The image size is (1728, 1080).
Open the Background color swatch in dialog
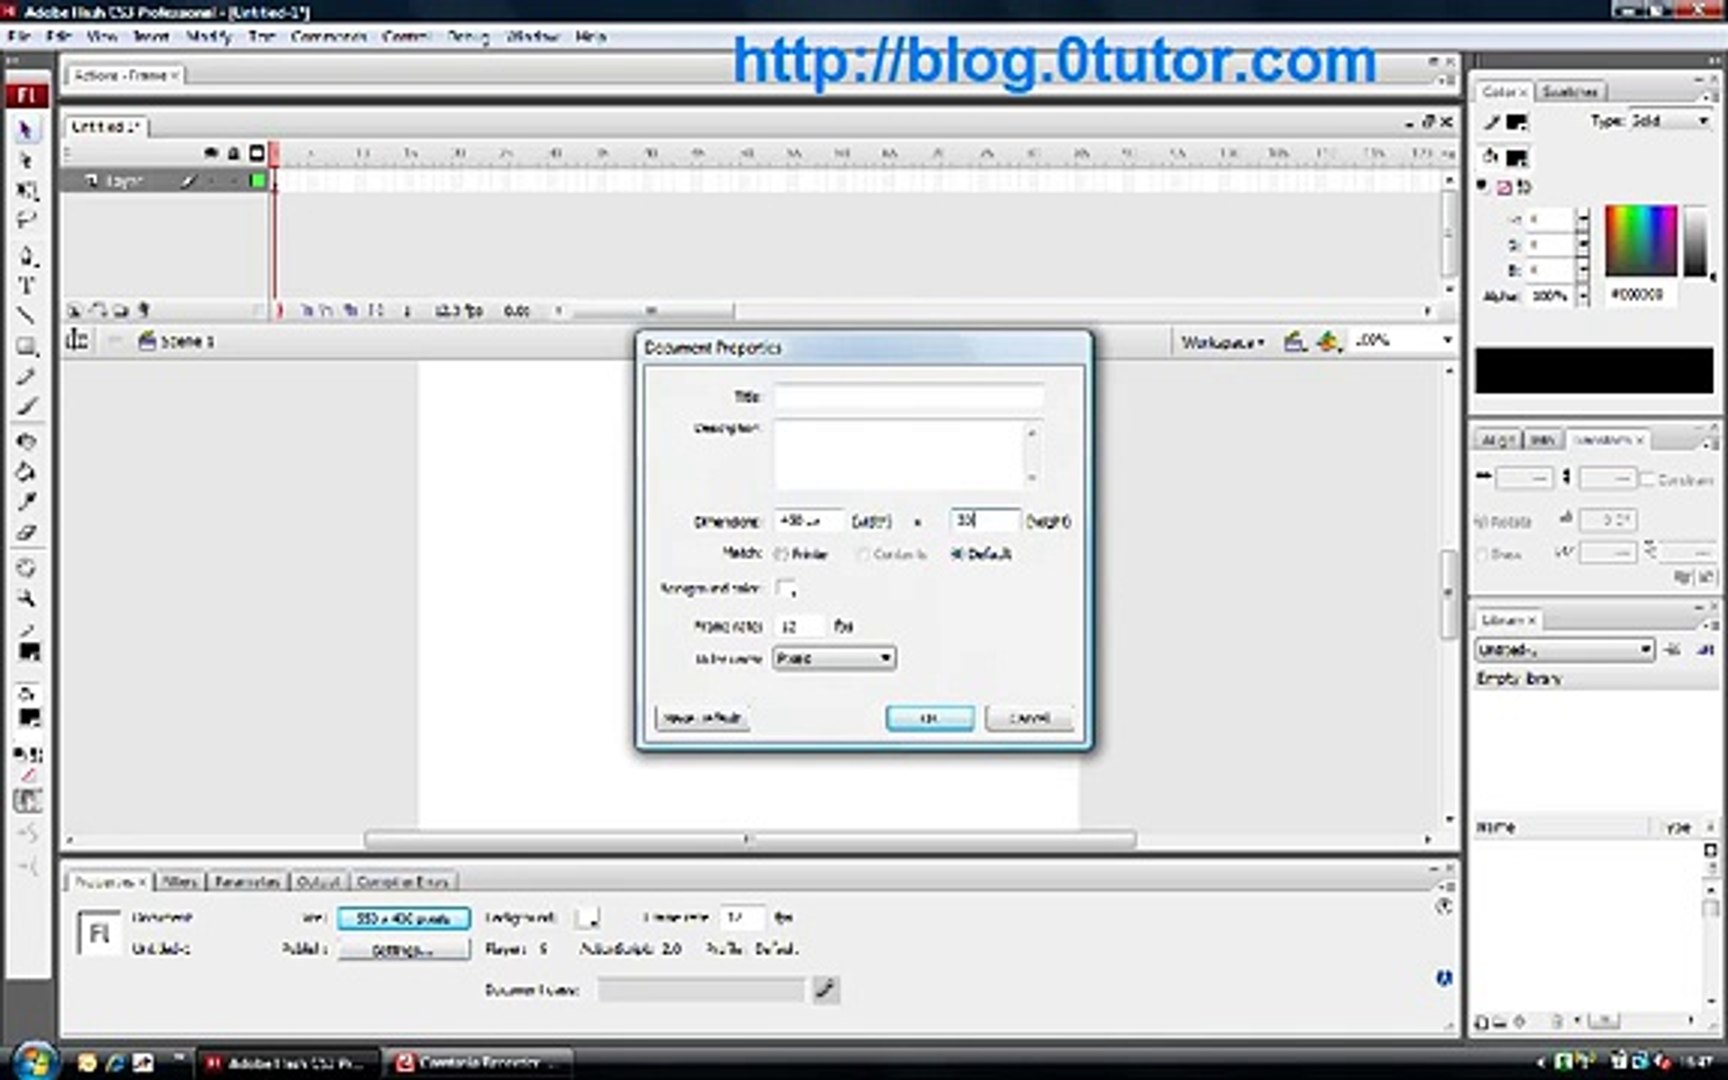[786, 588]
